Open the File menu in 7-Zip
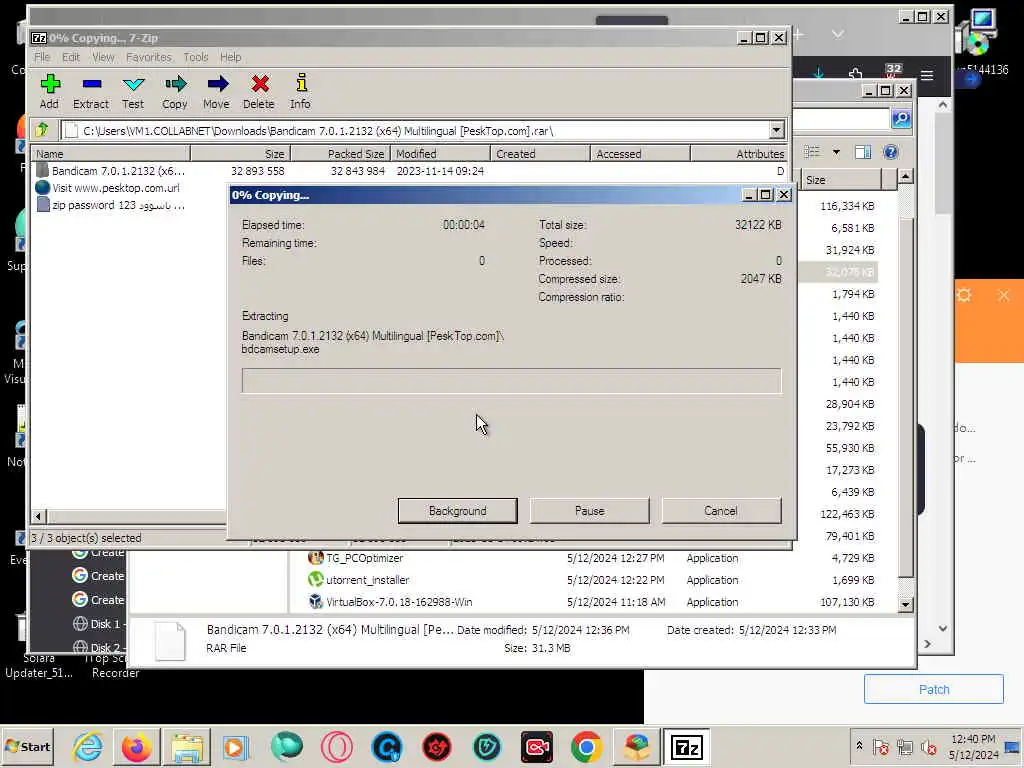The image size is (1024, 768). pos(42,57)
